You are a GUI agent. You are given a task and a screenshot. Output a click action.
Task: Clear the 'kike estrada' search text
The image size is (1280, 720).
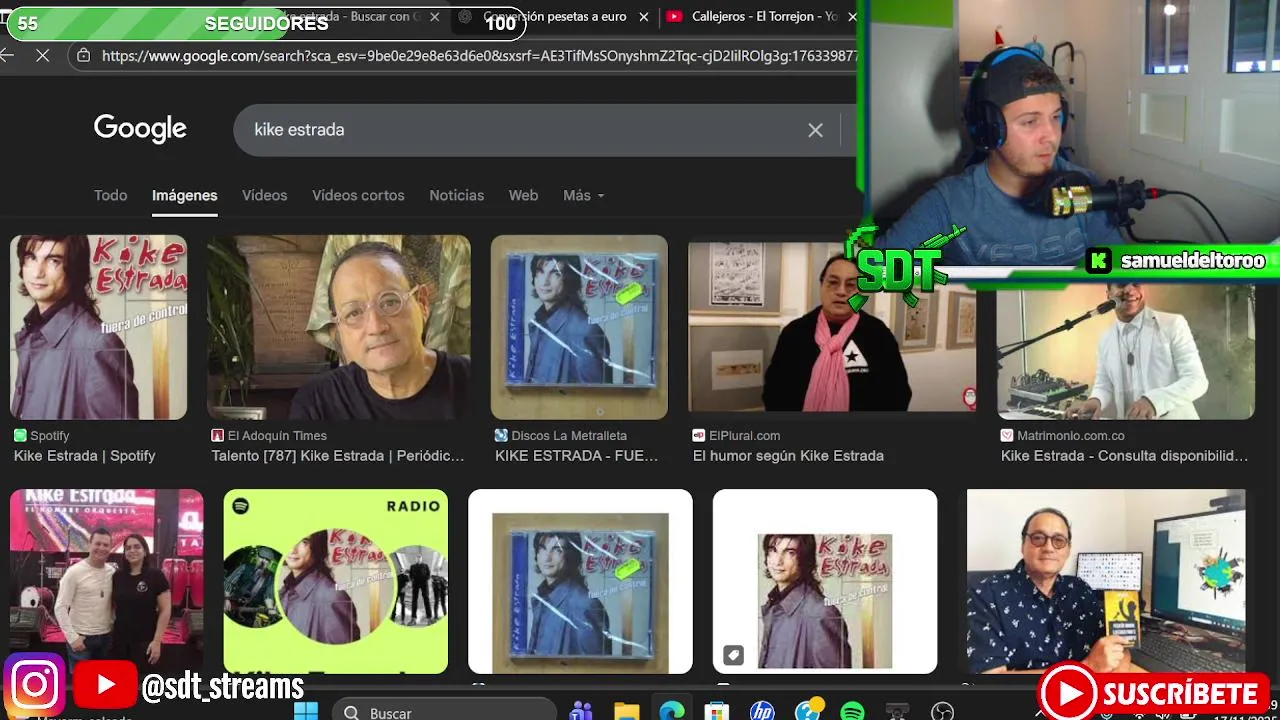815,130
